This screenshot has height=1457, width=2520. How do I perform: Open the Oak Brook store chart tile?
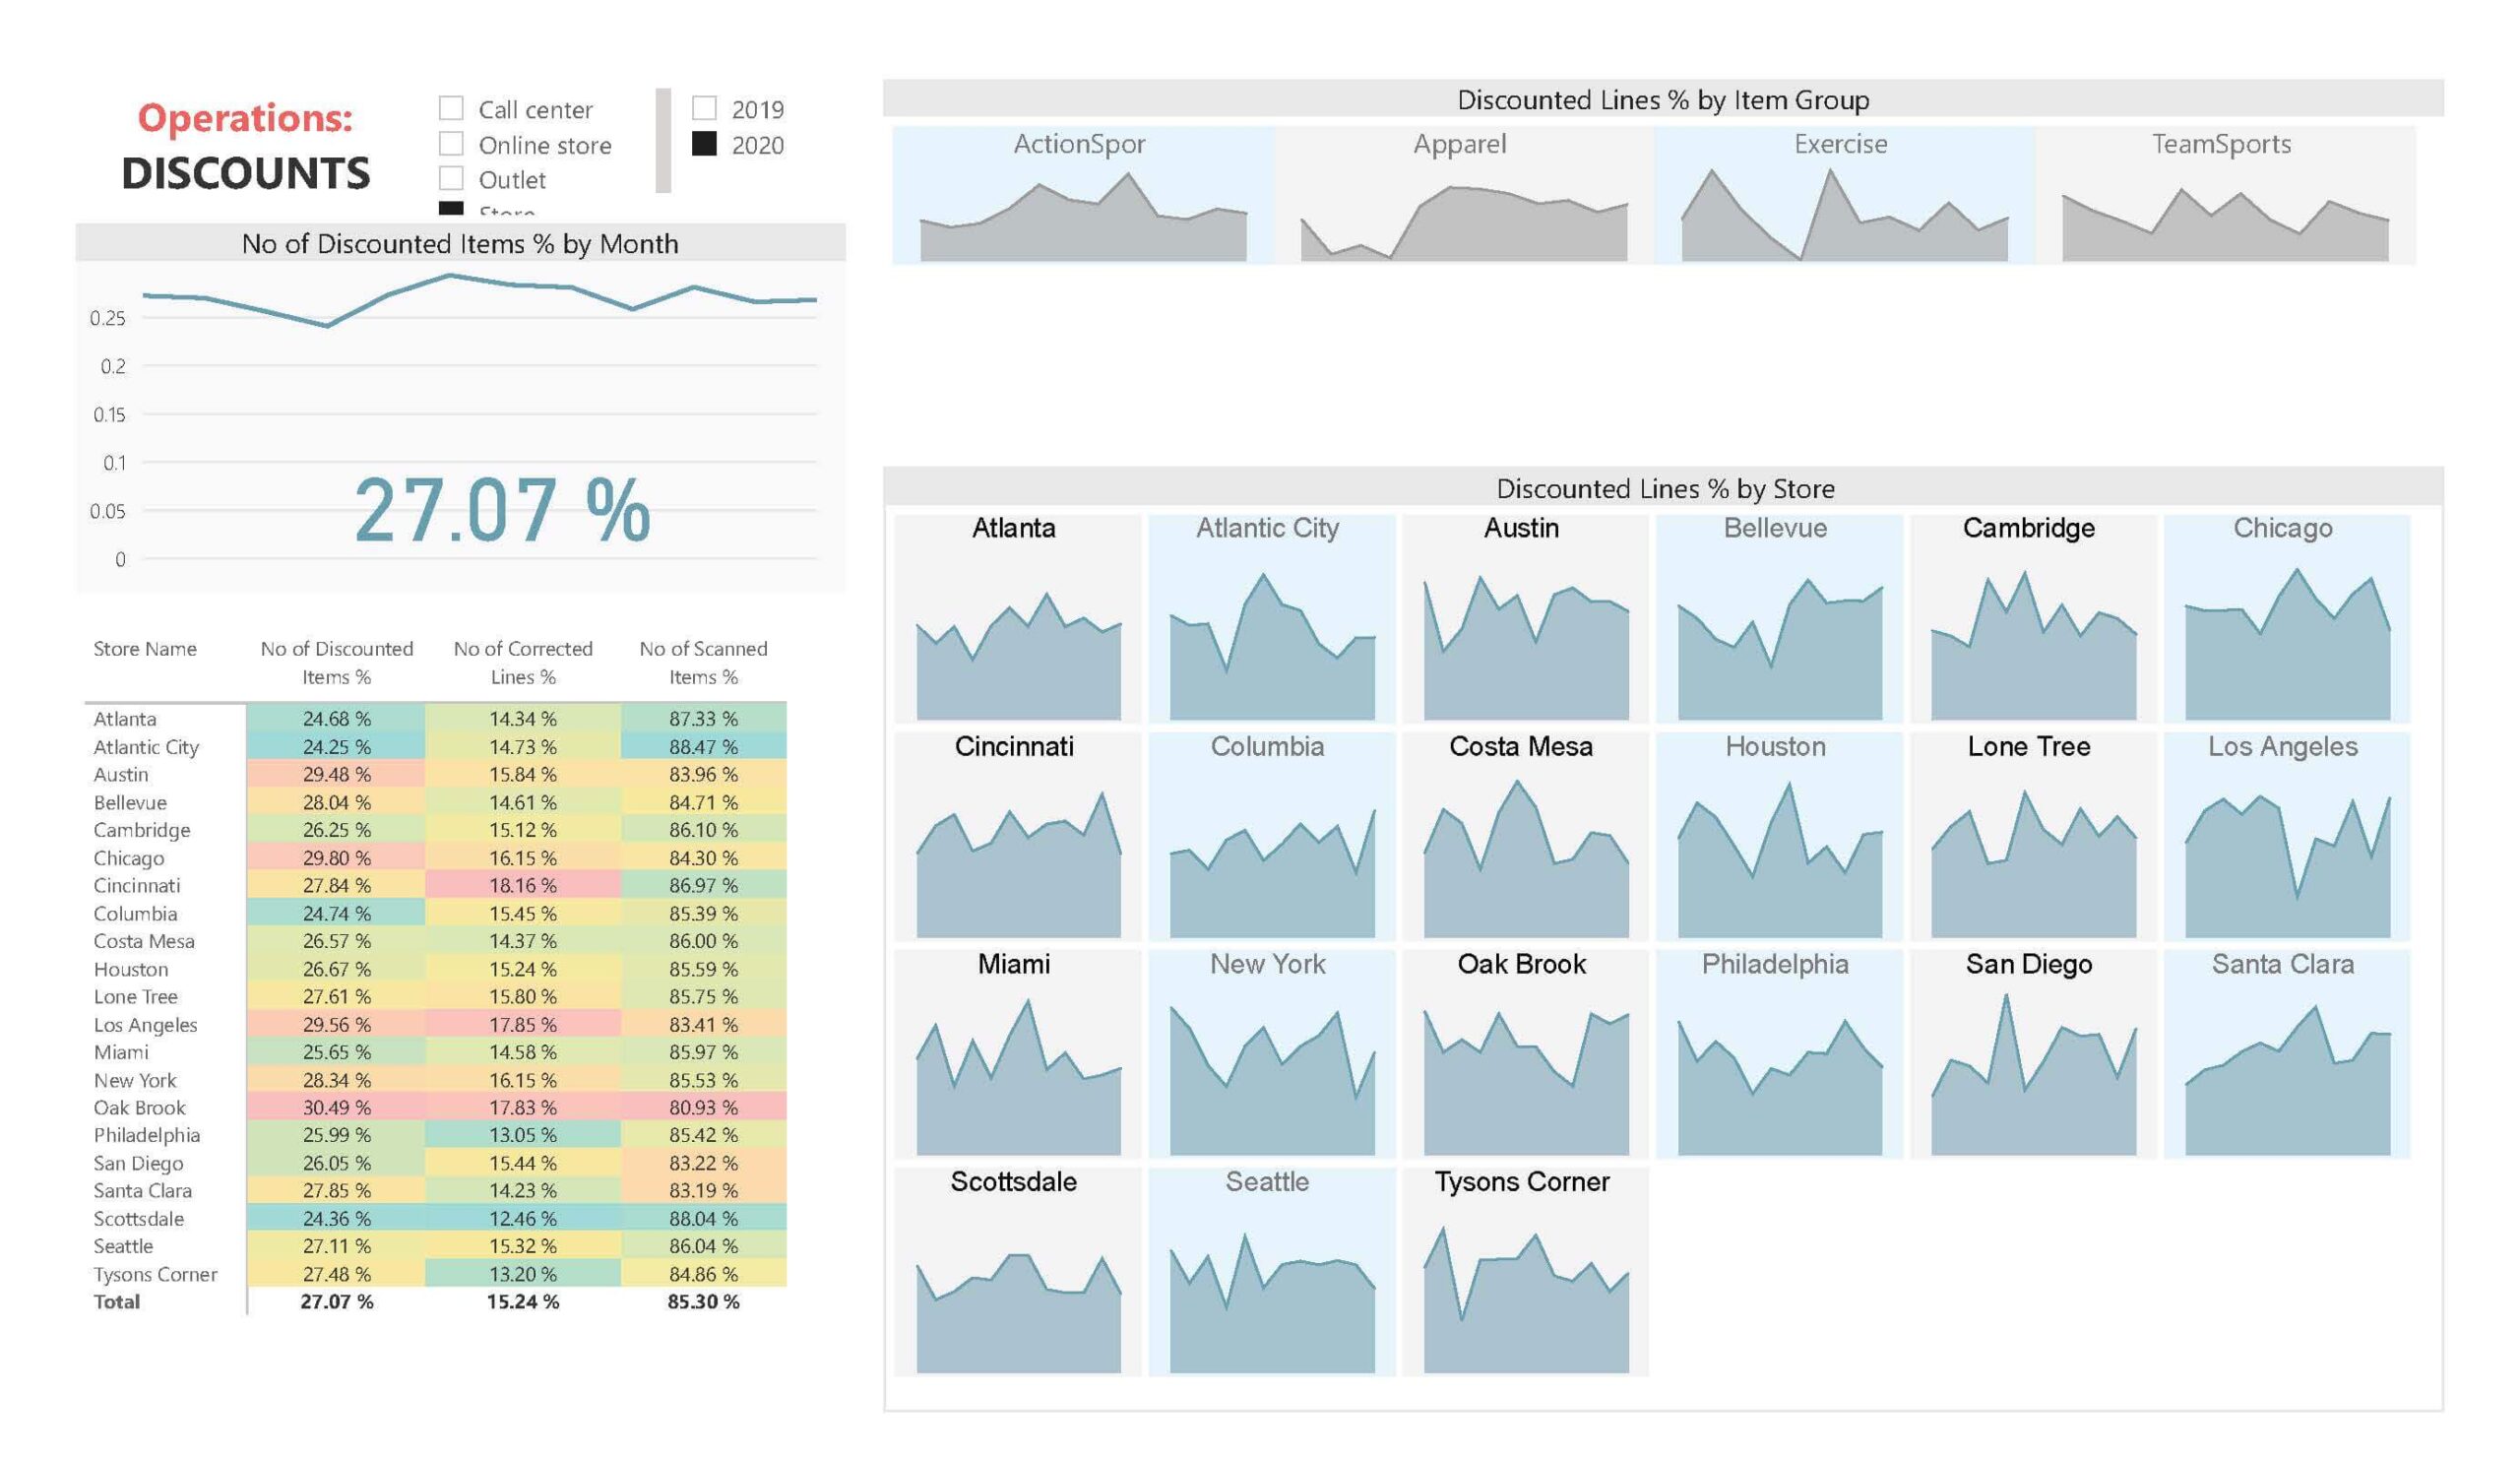tap(1525, 1054)
